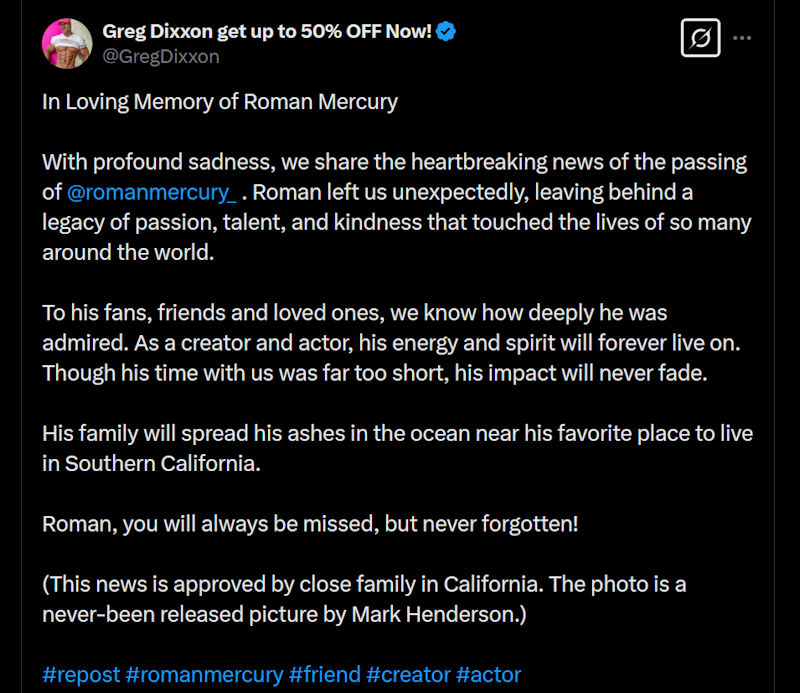This screenshot has height=693, width=800.
Task: Click the blue verified badge
Action: [x=447, y=32]
